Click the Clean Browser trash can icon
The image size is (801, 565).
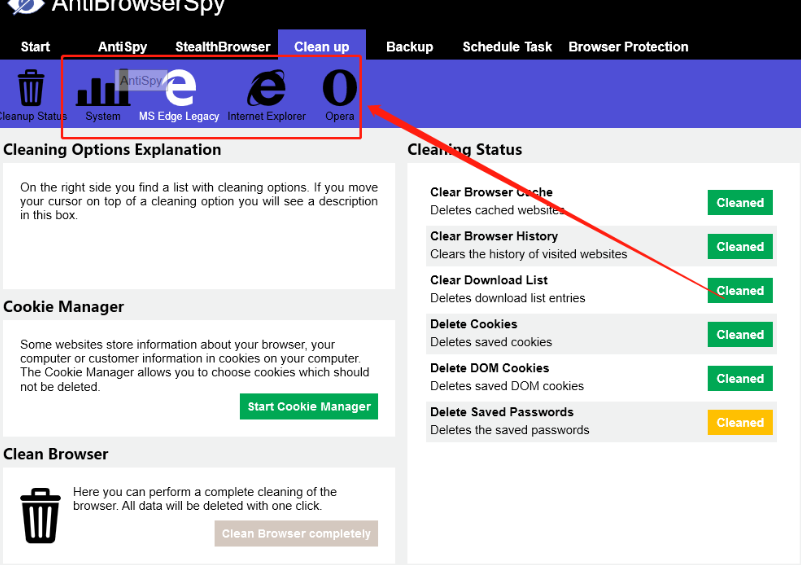pyautogui.click(x=40, y=515)
